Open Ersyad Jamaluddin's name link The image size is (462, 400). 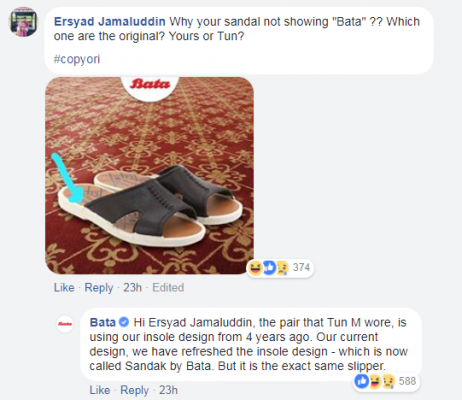[x=110, y=22]
